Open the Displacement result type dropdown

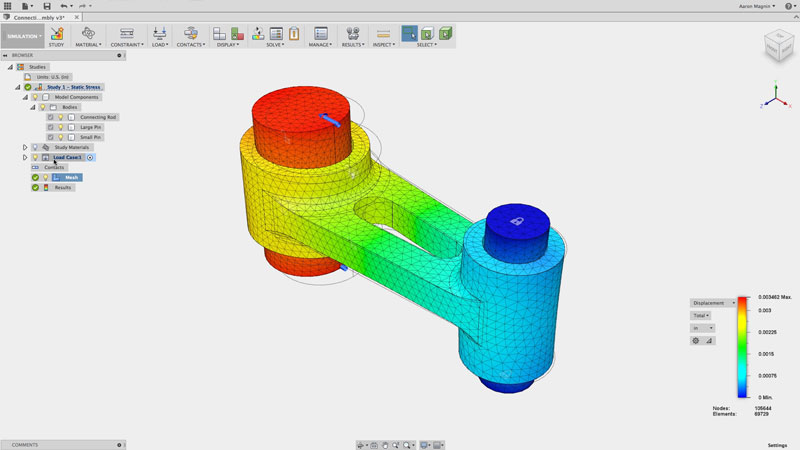pos(713,303)
